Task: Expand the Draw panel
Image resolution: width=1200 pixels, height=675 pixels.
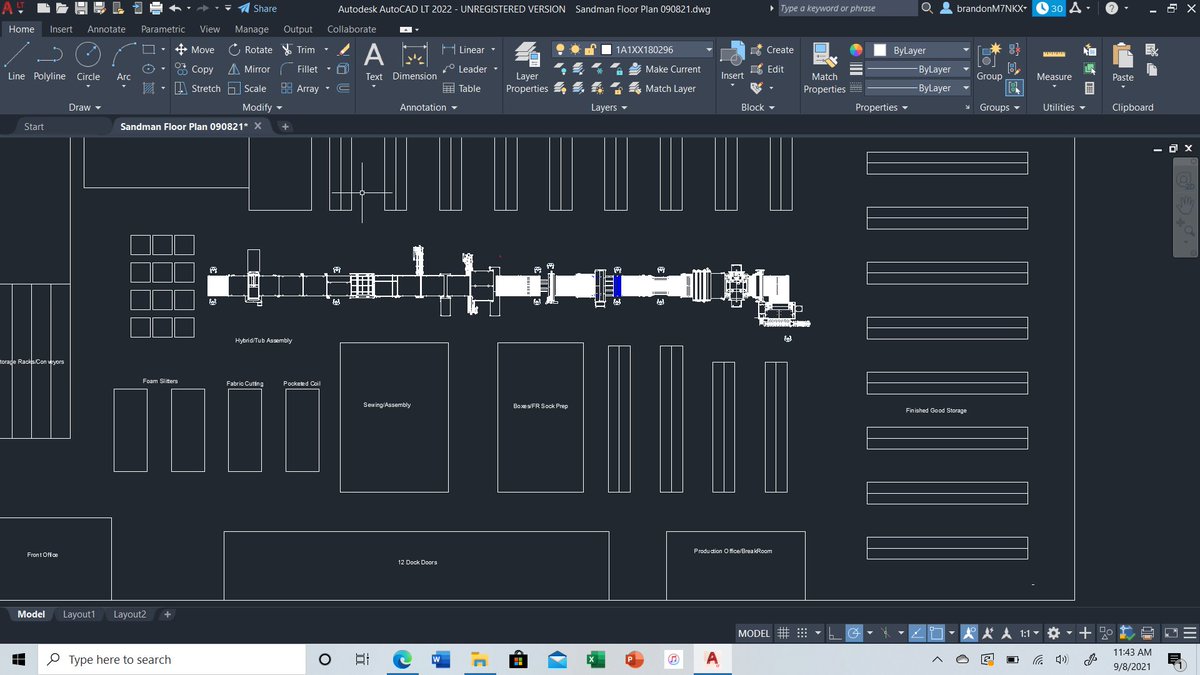Action: coord(84,107)
